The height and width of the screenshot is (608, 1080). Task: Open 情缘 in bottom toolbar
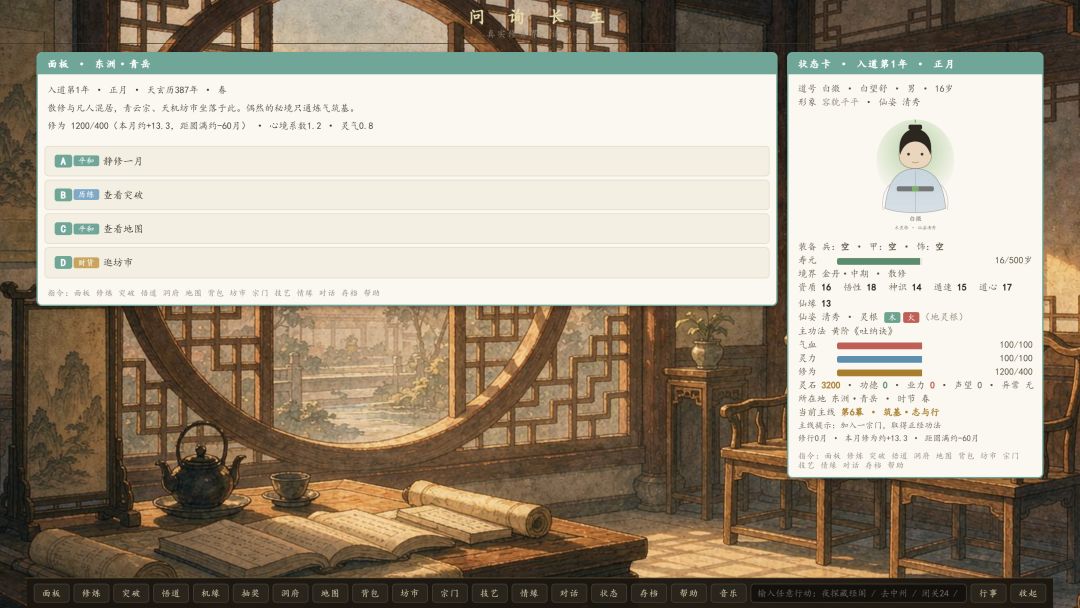pyautogui.click(x=529, y=593)
